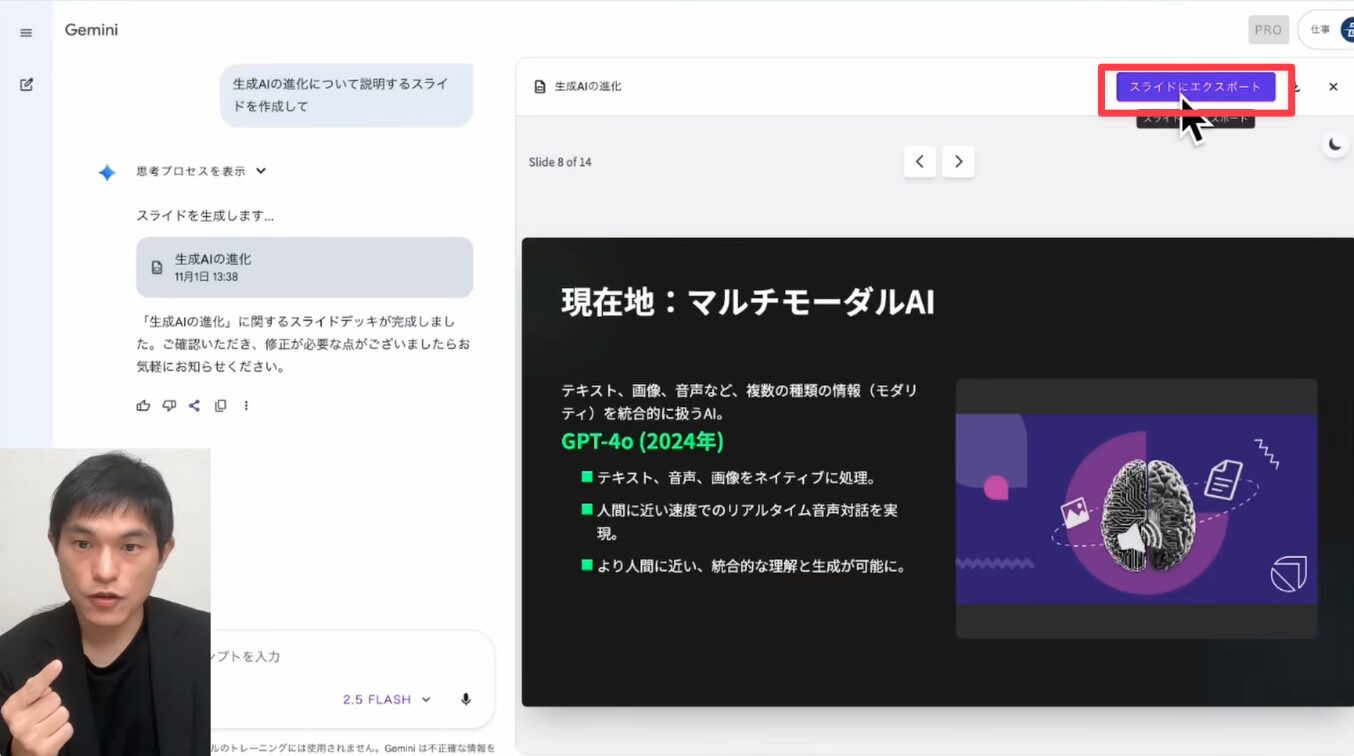This screenshot has height=756, width=1354.
Task: Open the 生成AIの進化 file card in chat
Action: [x=304, y=267]
